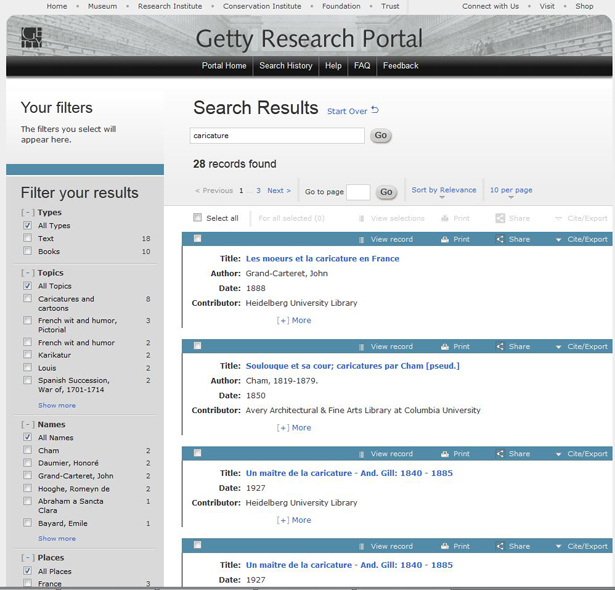Click Go button beside page number field
The image size is (615, 590).
point(386,192)
